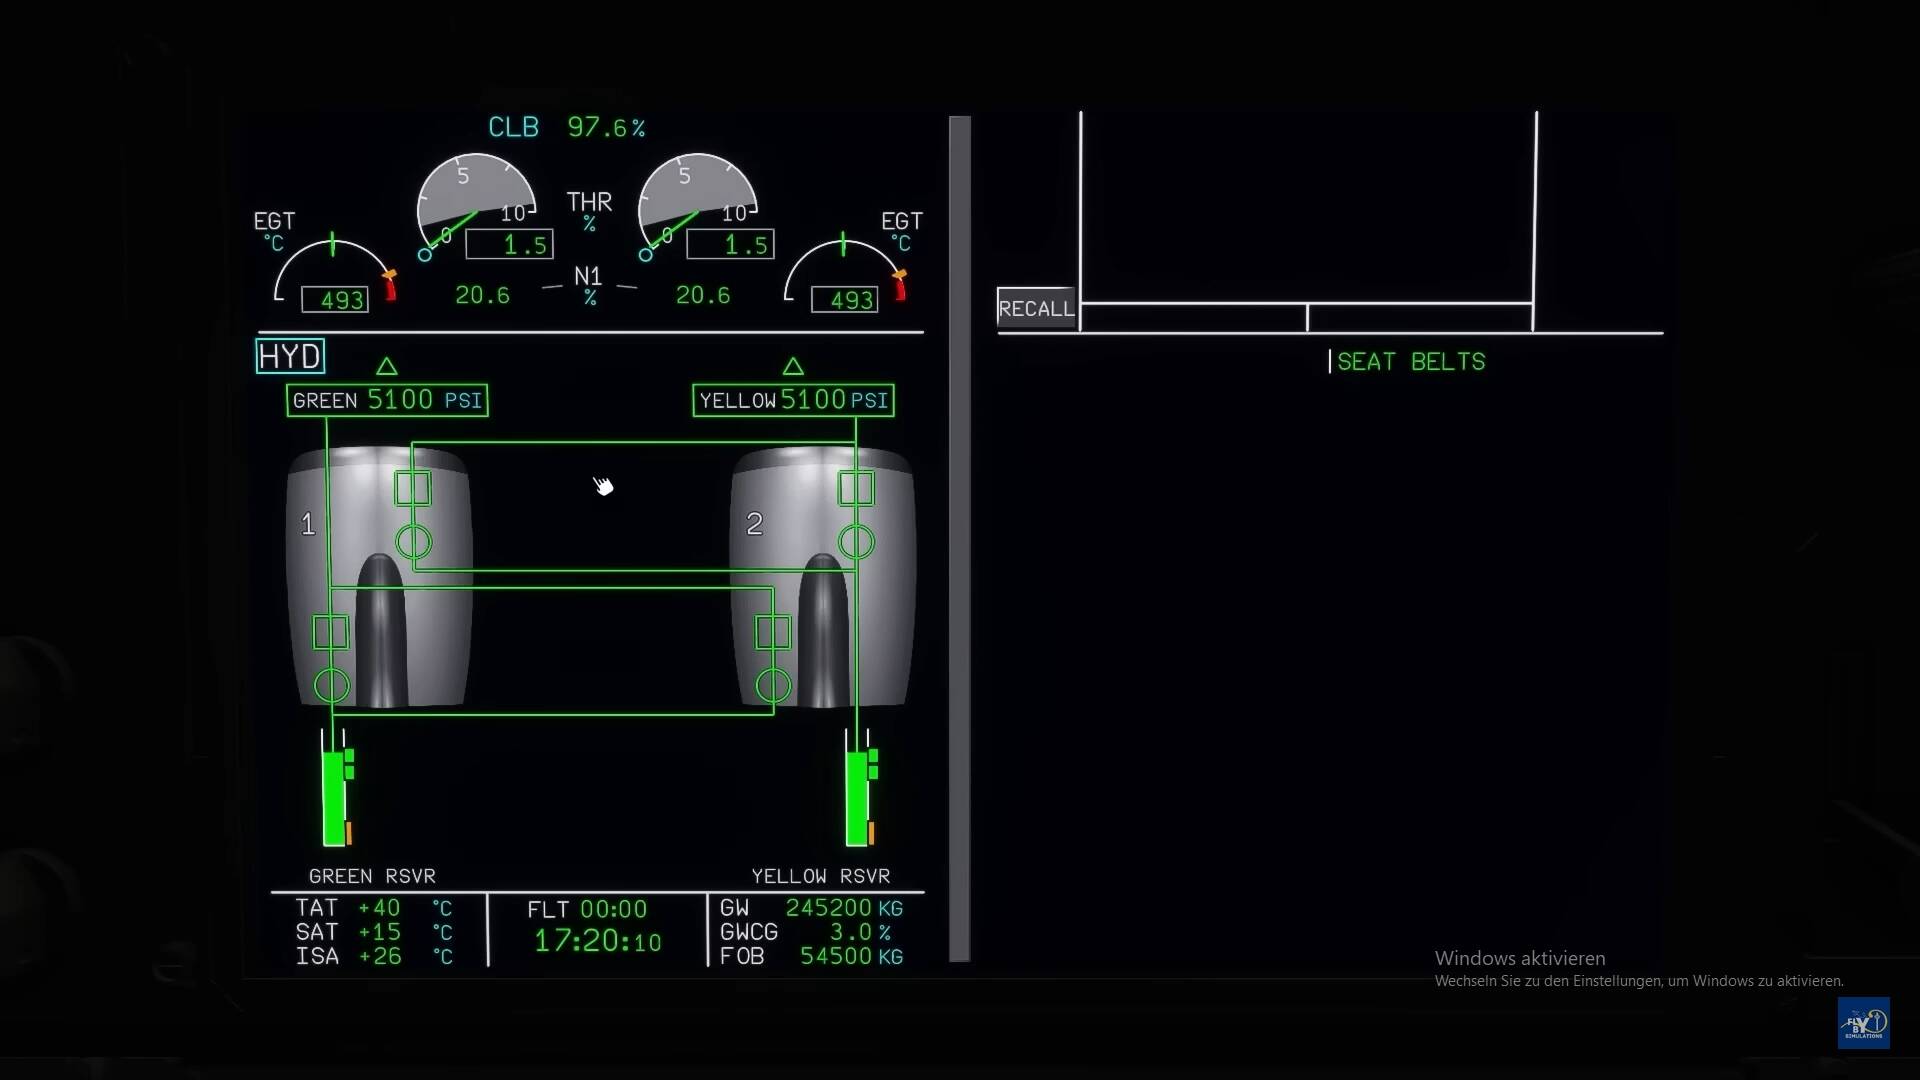This screenshot has width=1920, height=1080.
Task: Click right engine EGT 493 readout
Action: point(845,300)
